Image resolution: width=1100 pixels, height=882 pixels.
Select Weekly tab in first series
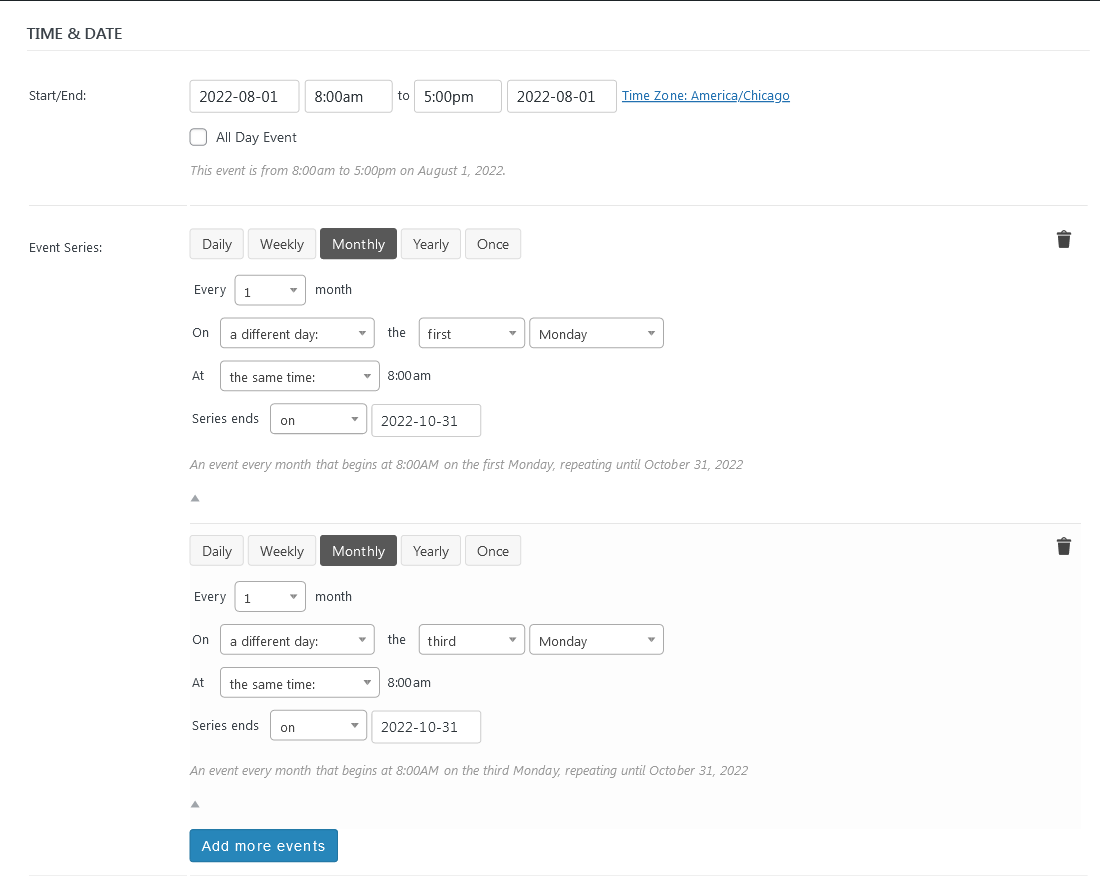point(281,244)
